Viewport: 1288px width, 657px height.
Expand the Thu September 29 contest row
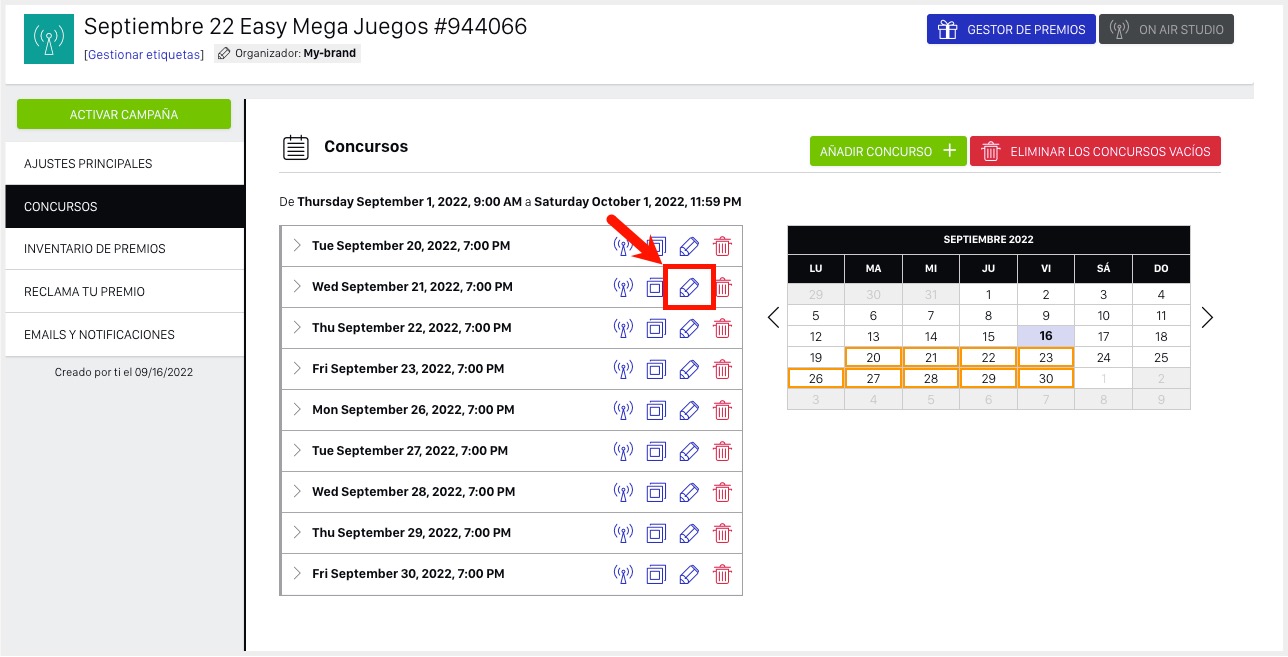297,533
